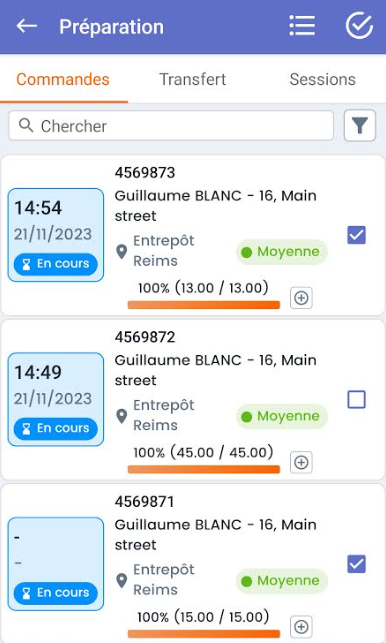Tap plus icon on order 4569871
386x643 pixels.
tap(301, 626)
